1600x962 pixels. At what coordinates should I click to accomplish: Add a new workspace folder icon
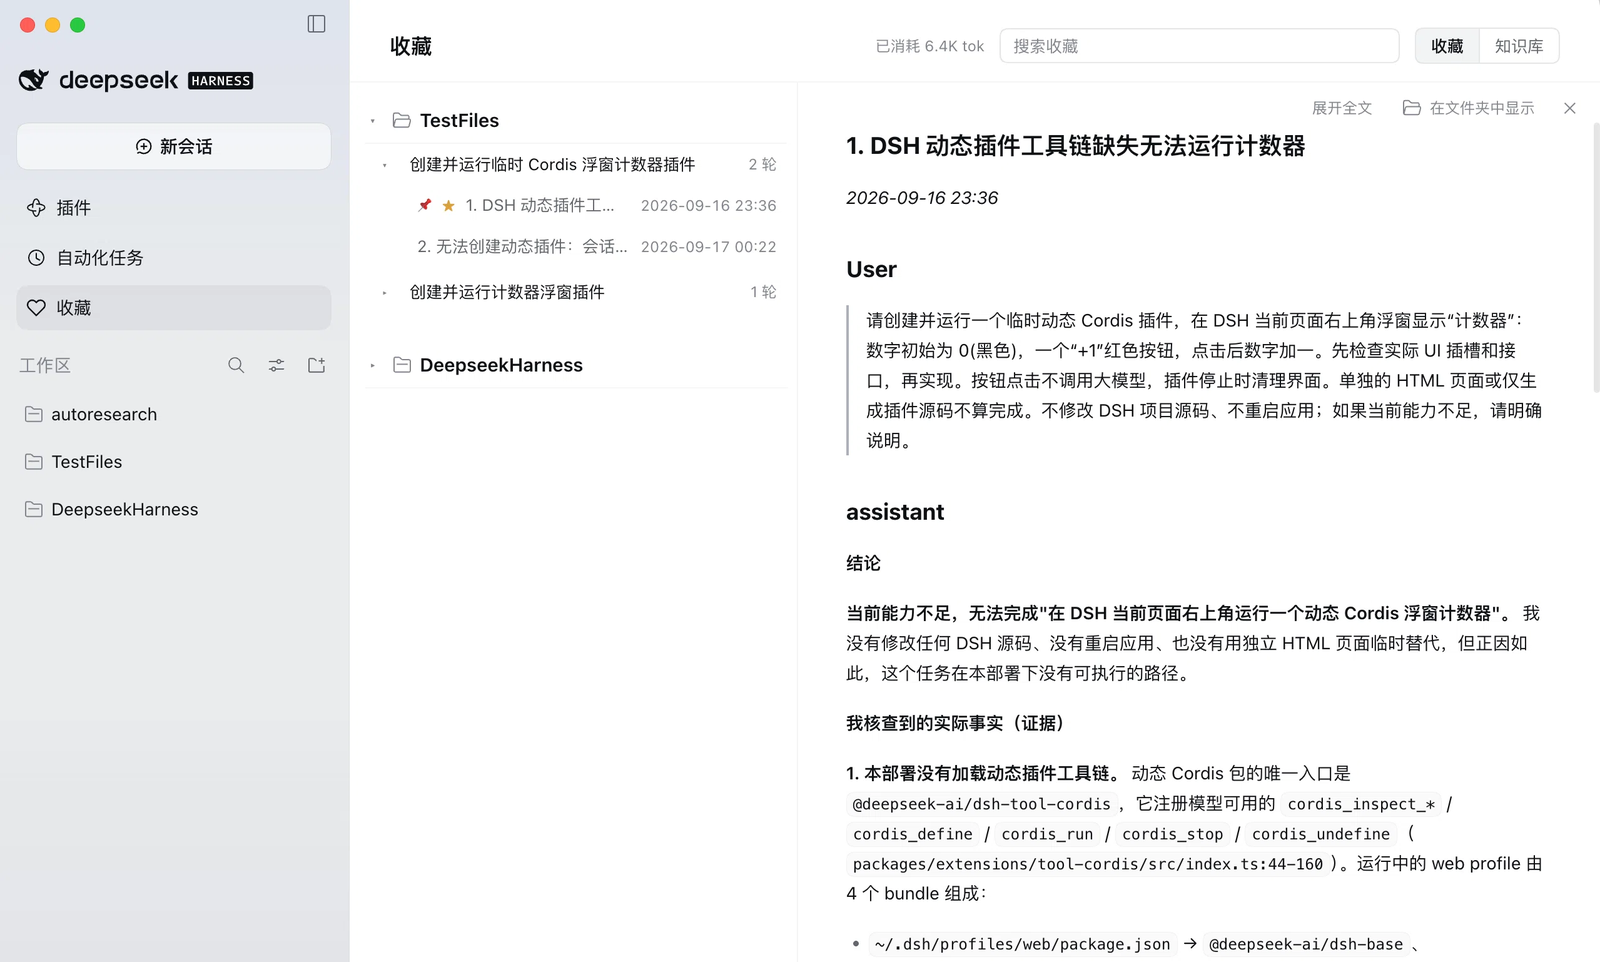(317, 366)
